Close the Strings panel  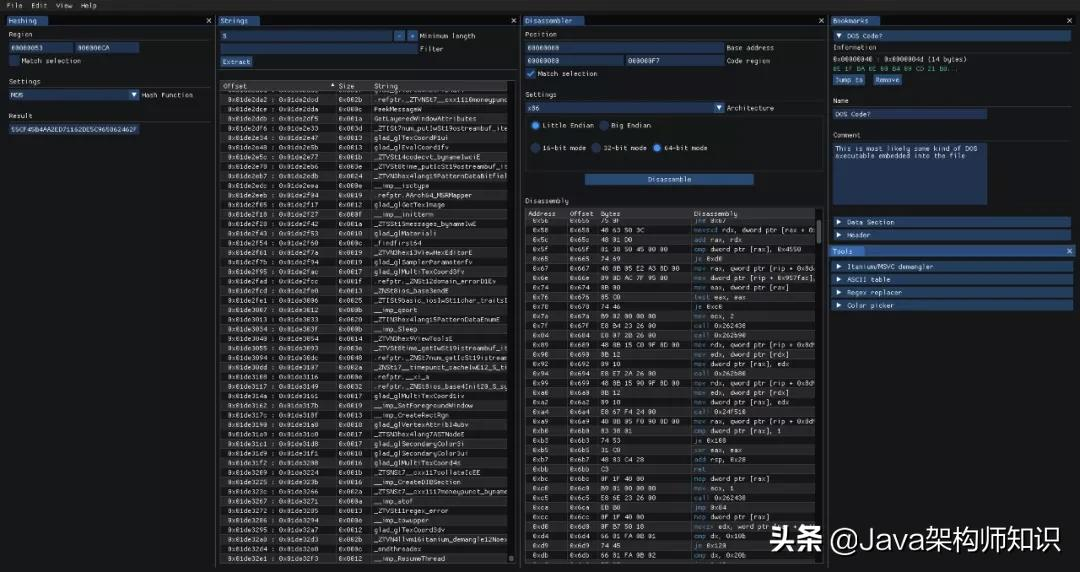pyautogui.click(x=513, y=21)
